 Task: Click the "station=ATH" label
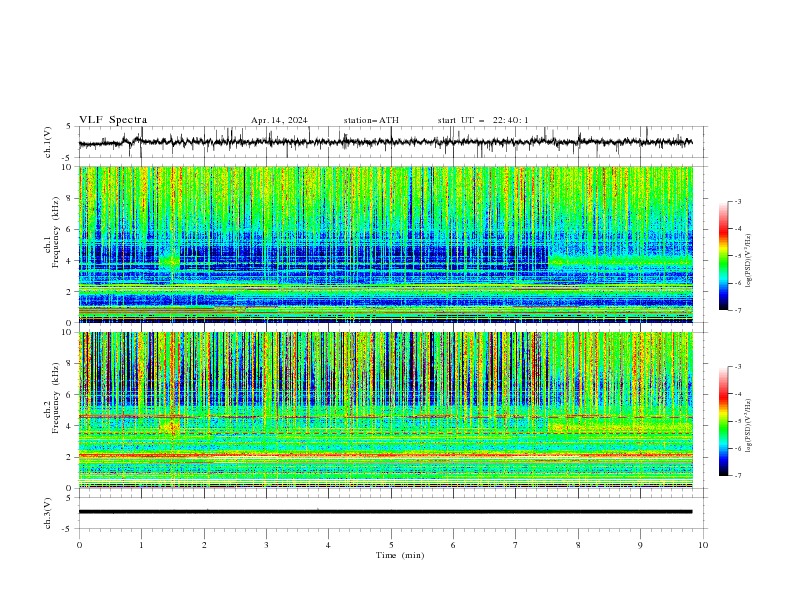click(371, 120)
